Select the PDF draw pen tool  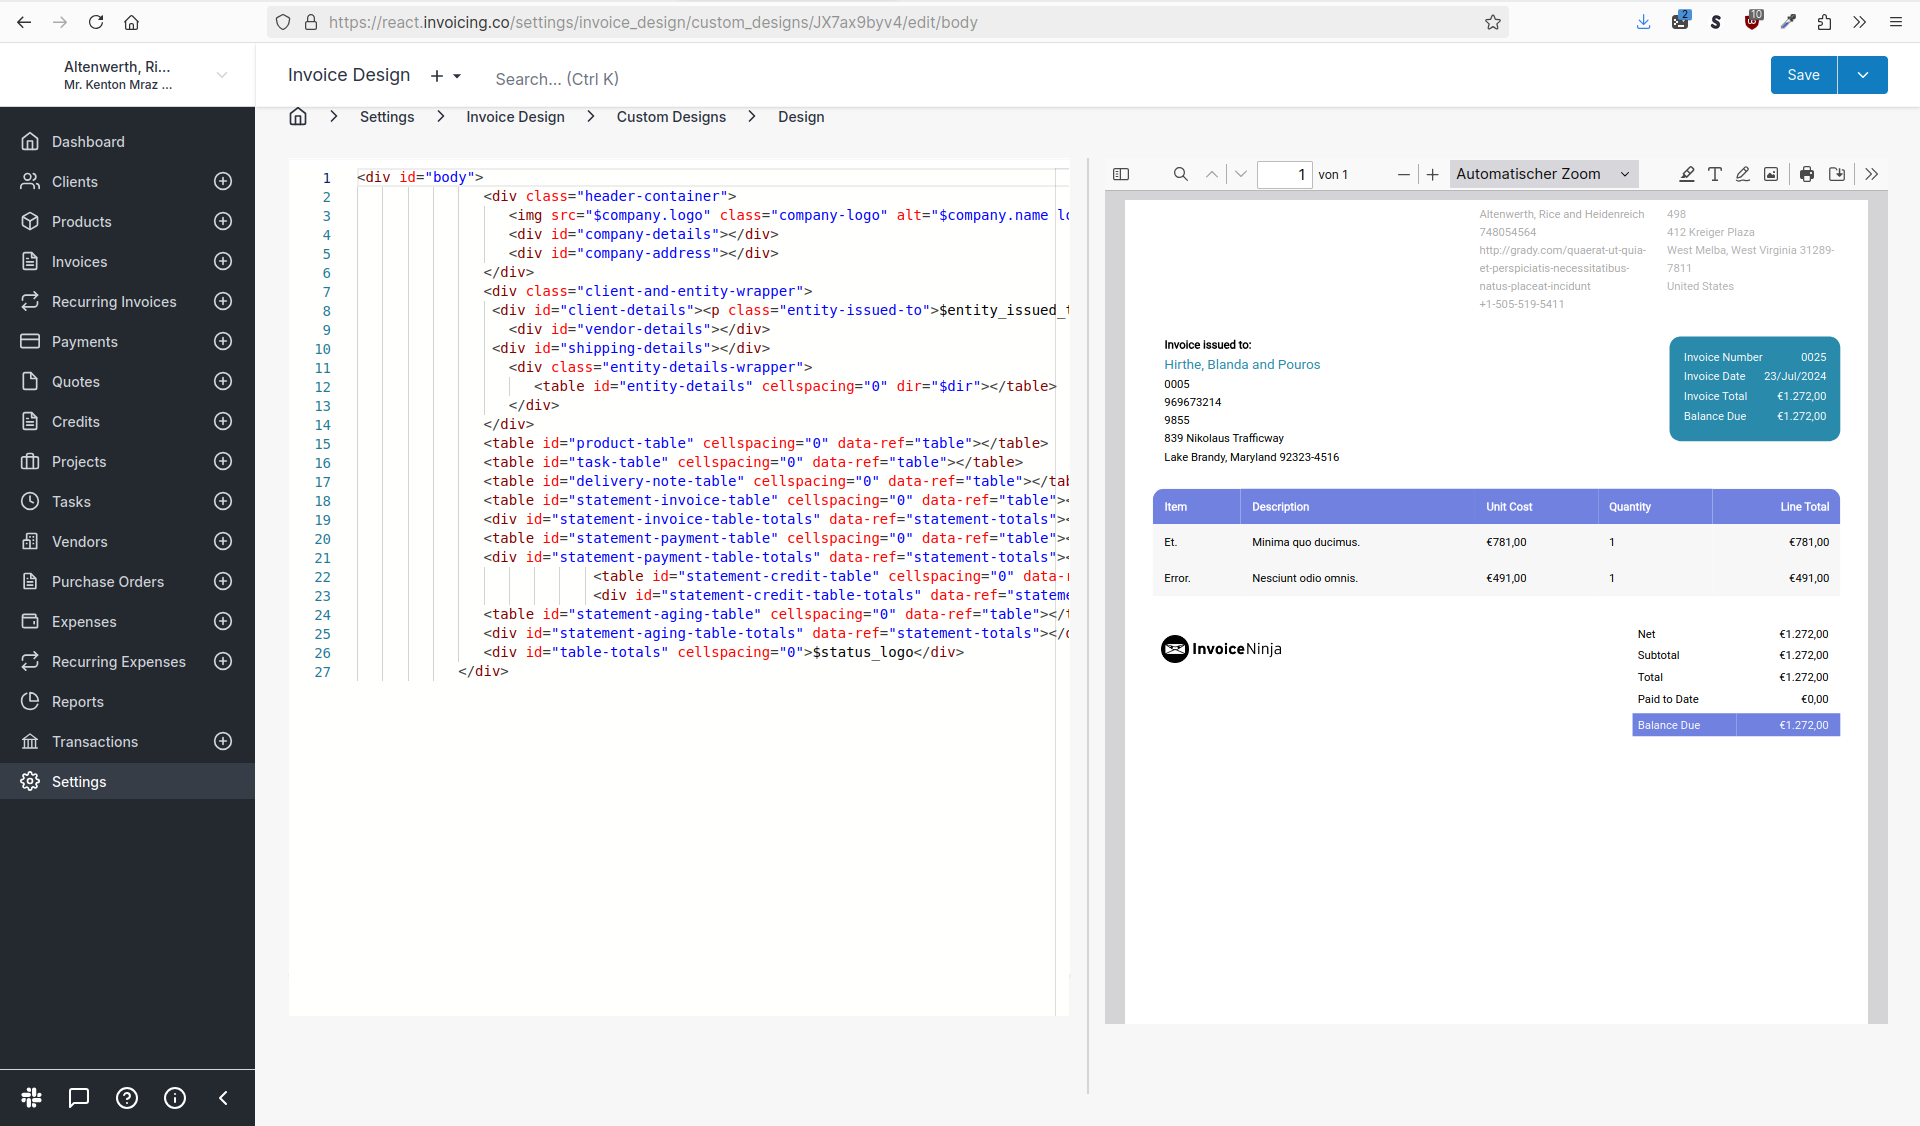[x=1743, y=174]
